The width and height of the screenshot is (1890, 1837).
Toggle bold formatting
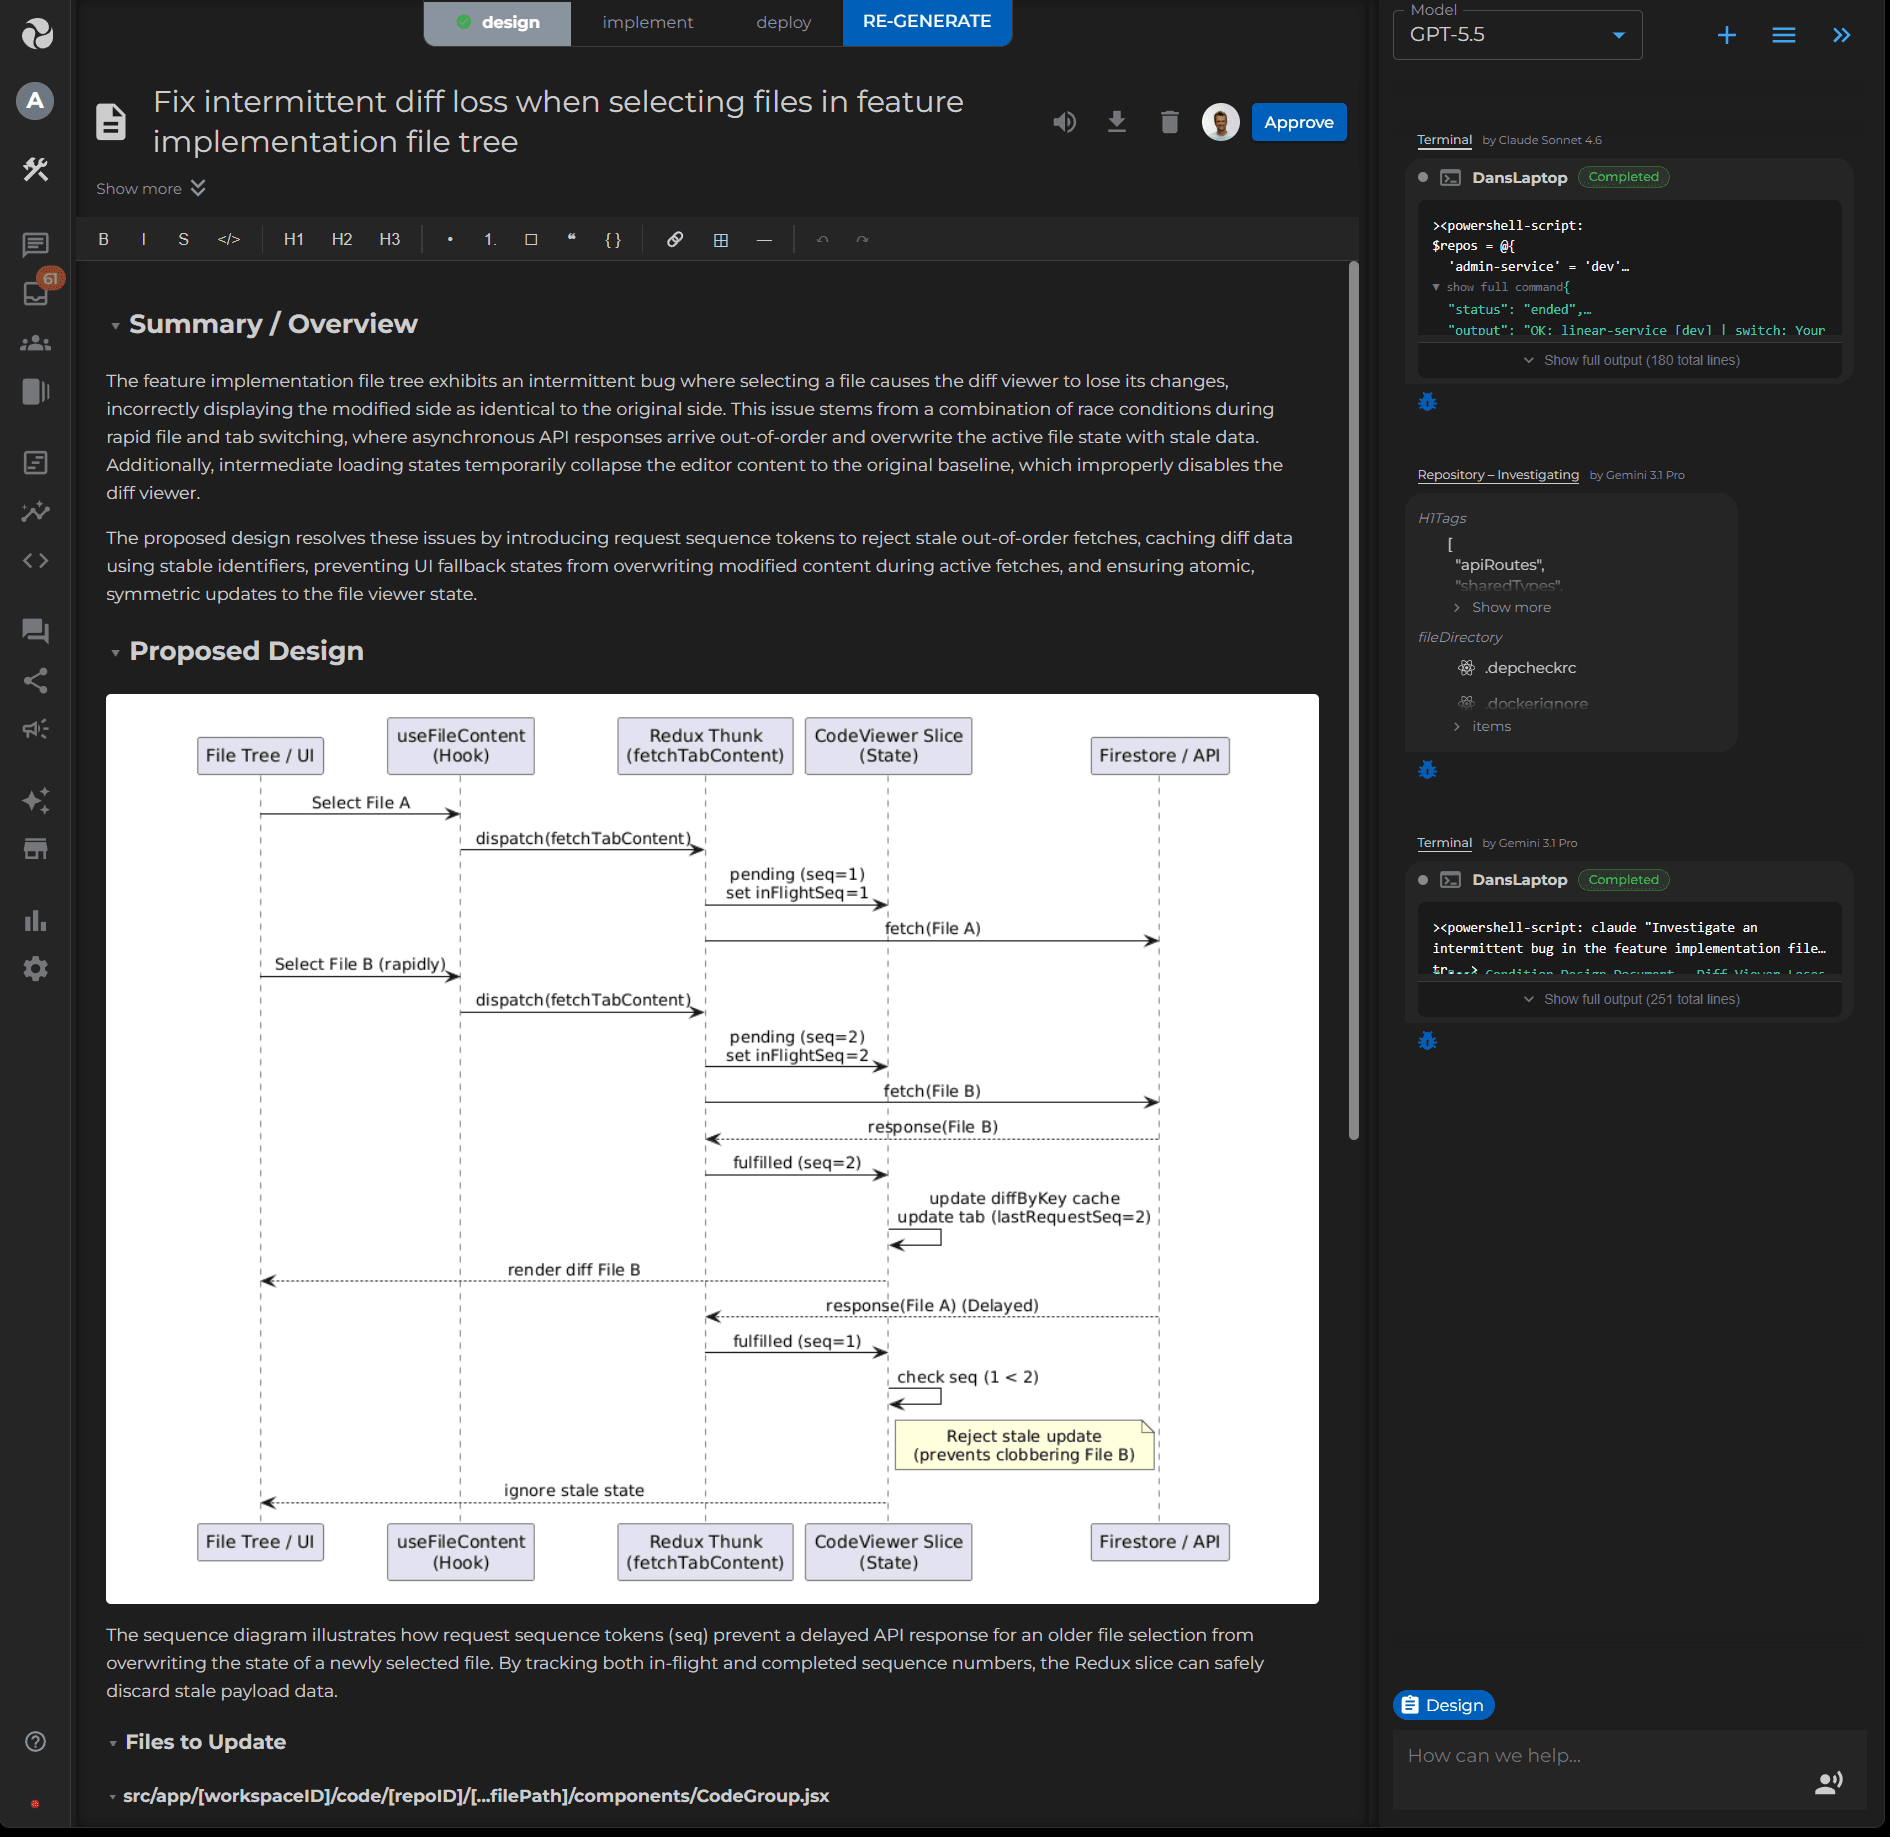(103, 239)
